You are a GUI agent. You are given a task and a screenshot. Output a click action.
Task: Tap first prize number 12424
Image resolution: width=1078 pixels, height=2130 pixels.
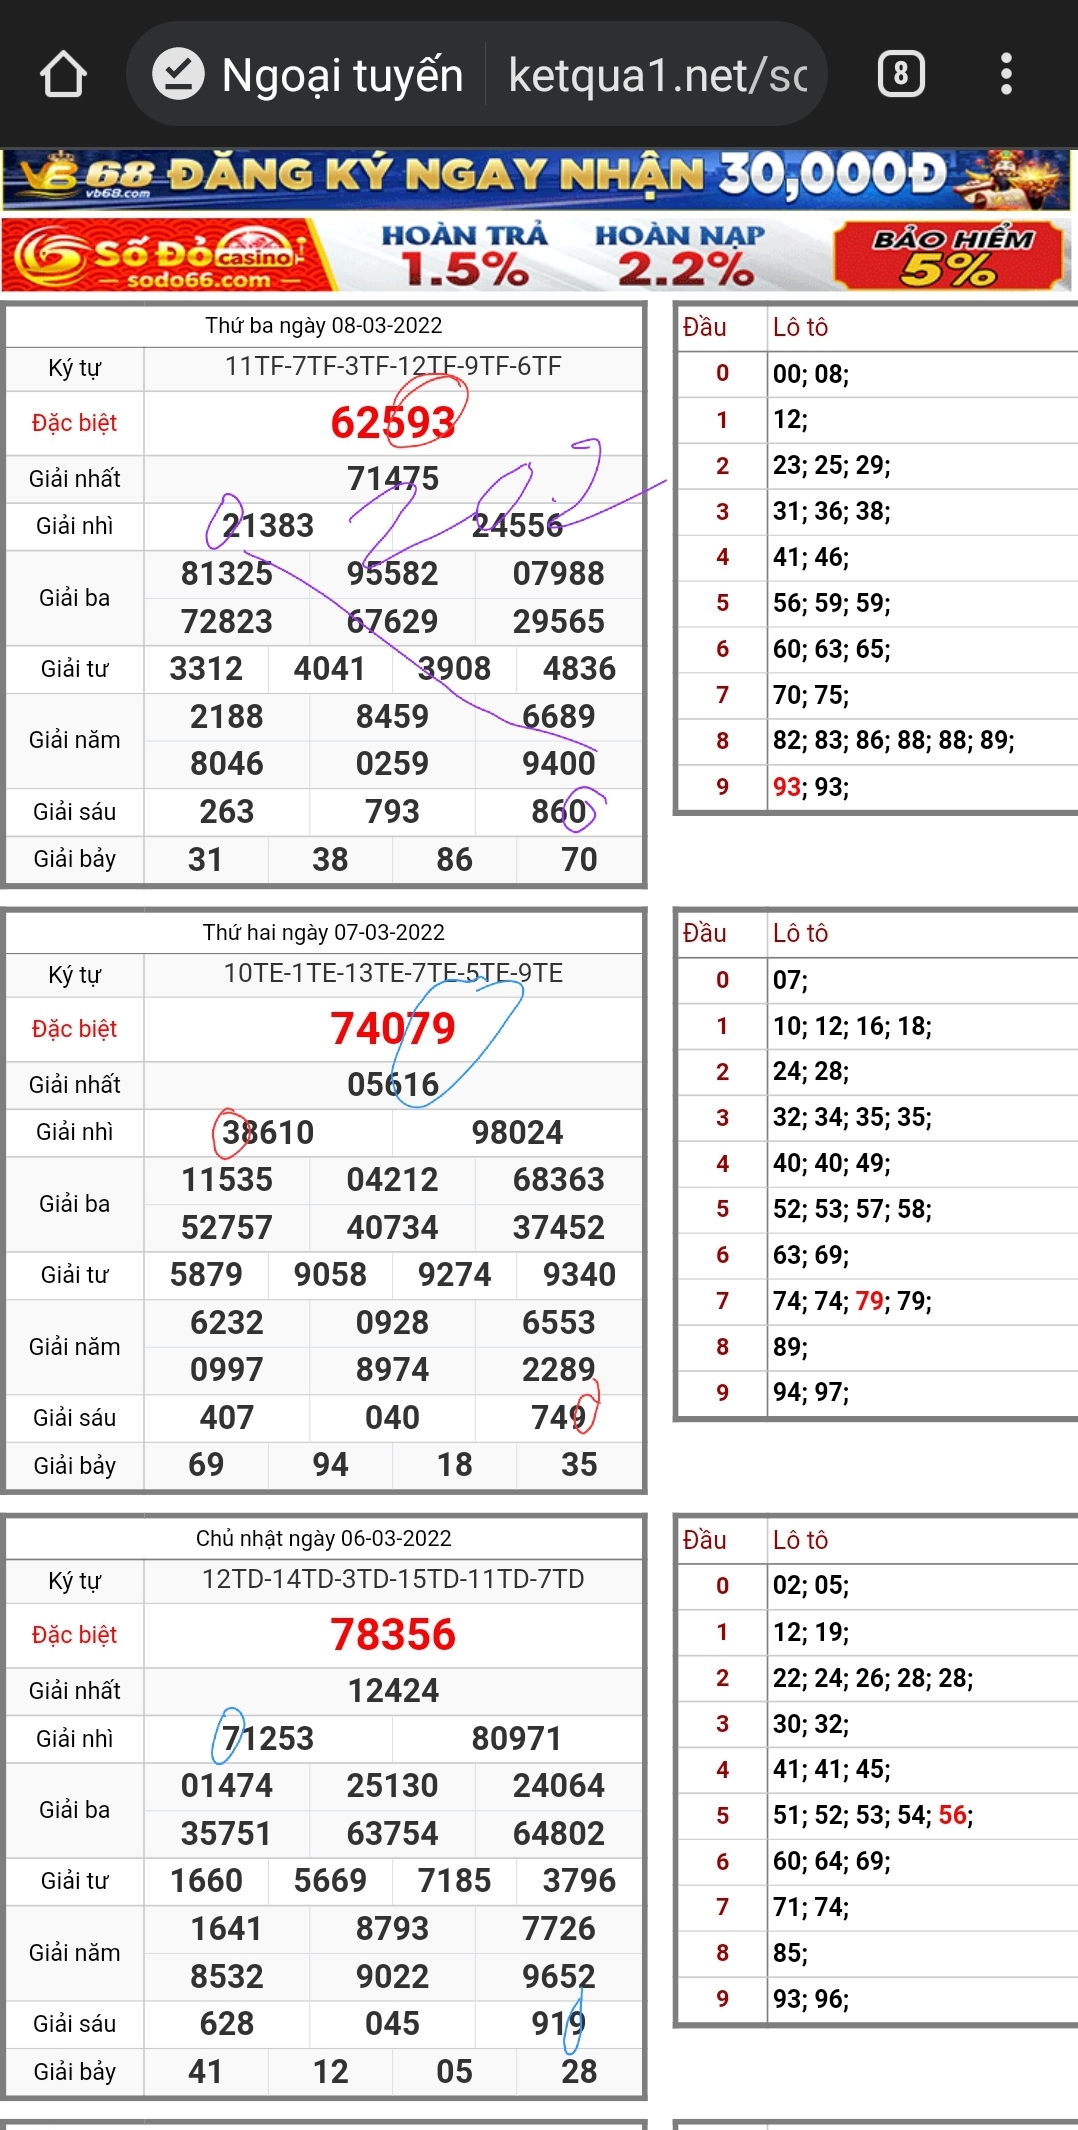(393, 1691)
